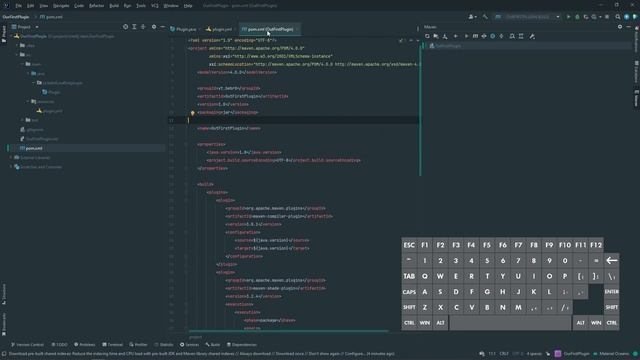Image resolution: width=640 pixels, height=360 pixels.
Task: Click the Stop icon in main toolbar
Action: click(607, 17)
